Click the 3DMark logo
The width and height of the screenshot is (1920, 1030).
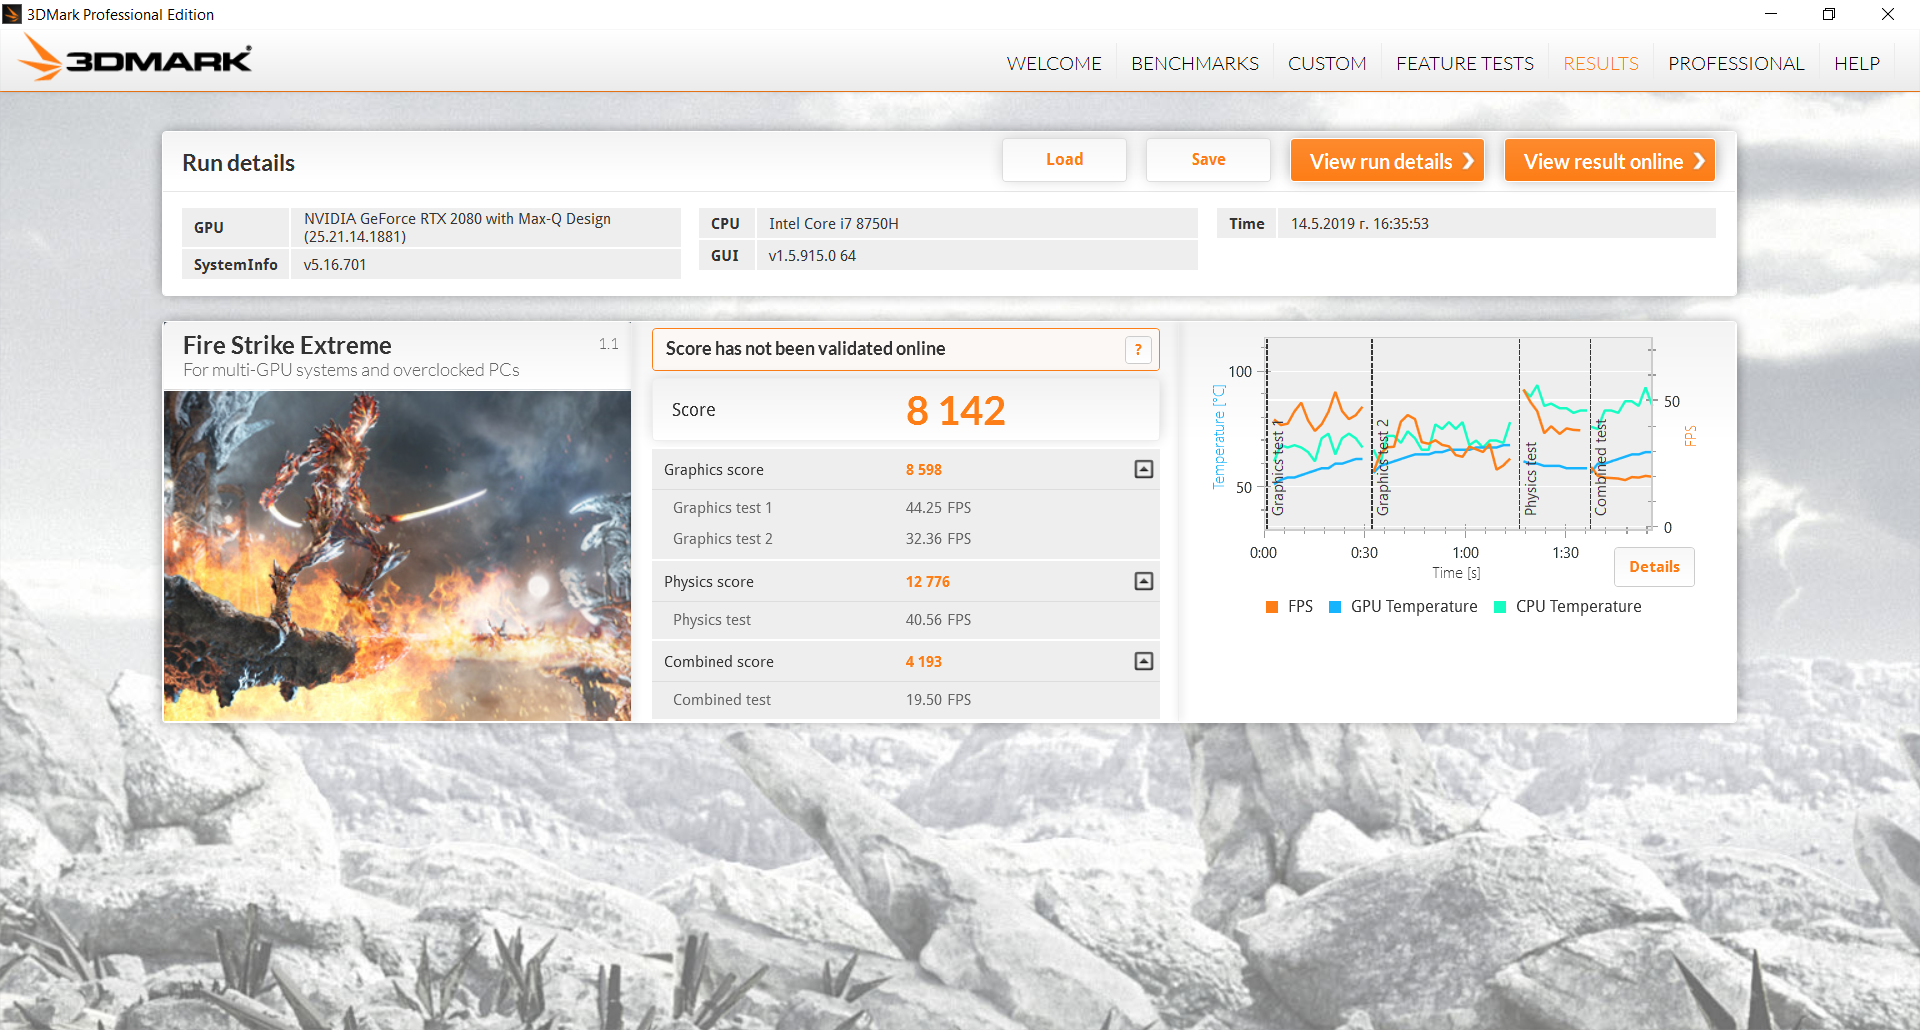pyautogui.click(x=137, y=58)
